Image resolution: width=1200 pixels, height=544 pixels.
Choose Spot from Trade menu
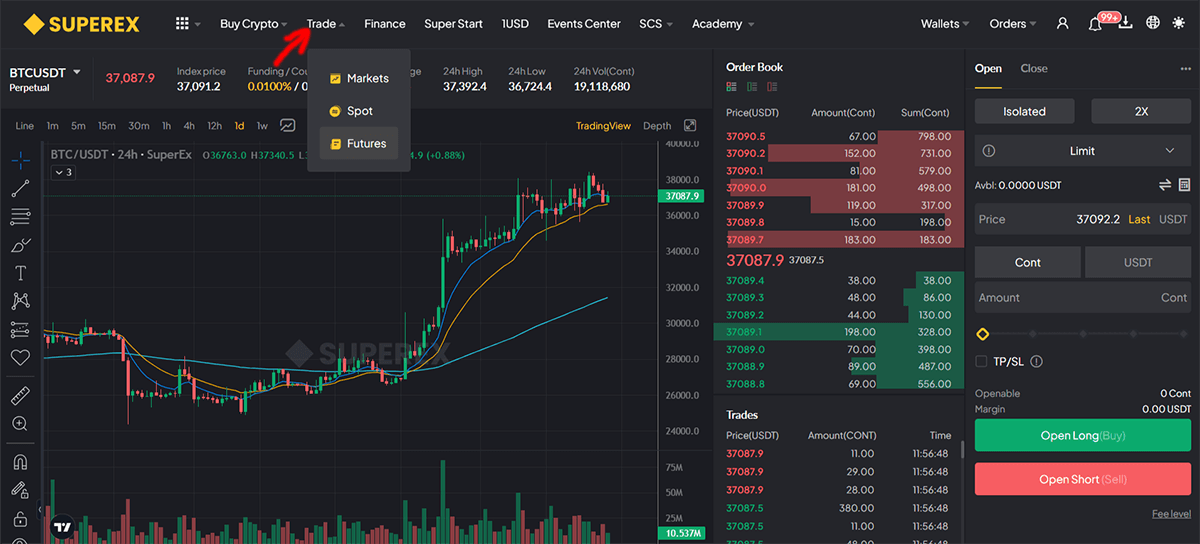coord(359,111)
